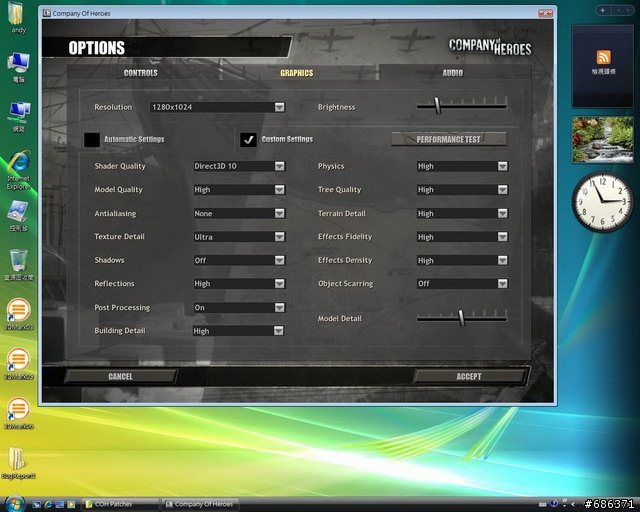Click the Accept button
640x512 pixels.
click(x=469, y=376)
